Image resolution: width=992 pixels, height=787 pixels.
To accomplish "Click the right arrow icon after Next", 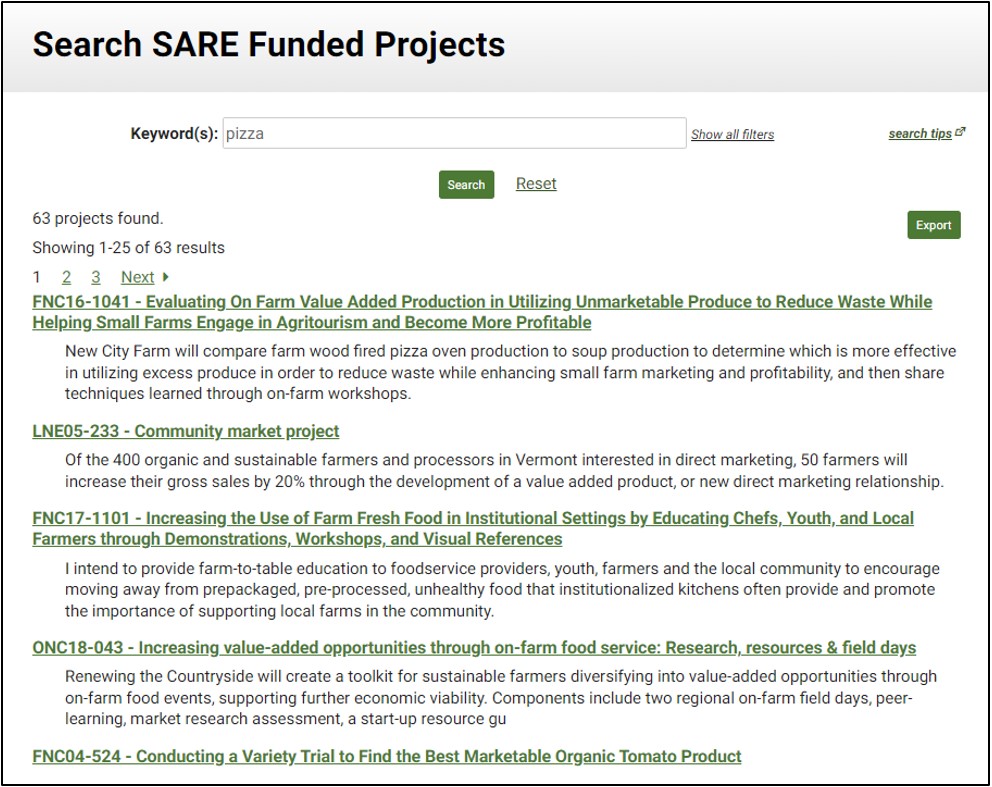I will pyautogui.click(x=165, y=277).
